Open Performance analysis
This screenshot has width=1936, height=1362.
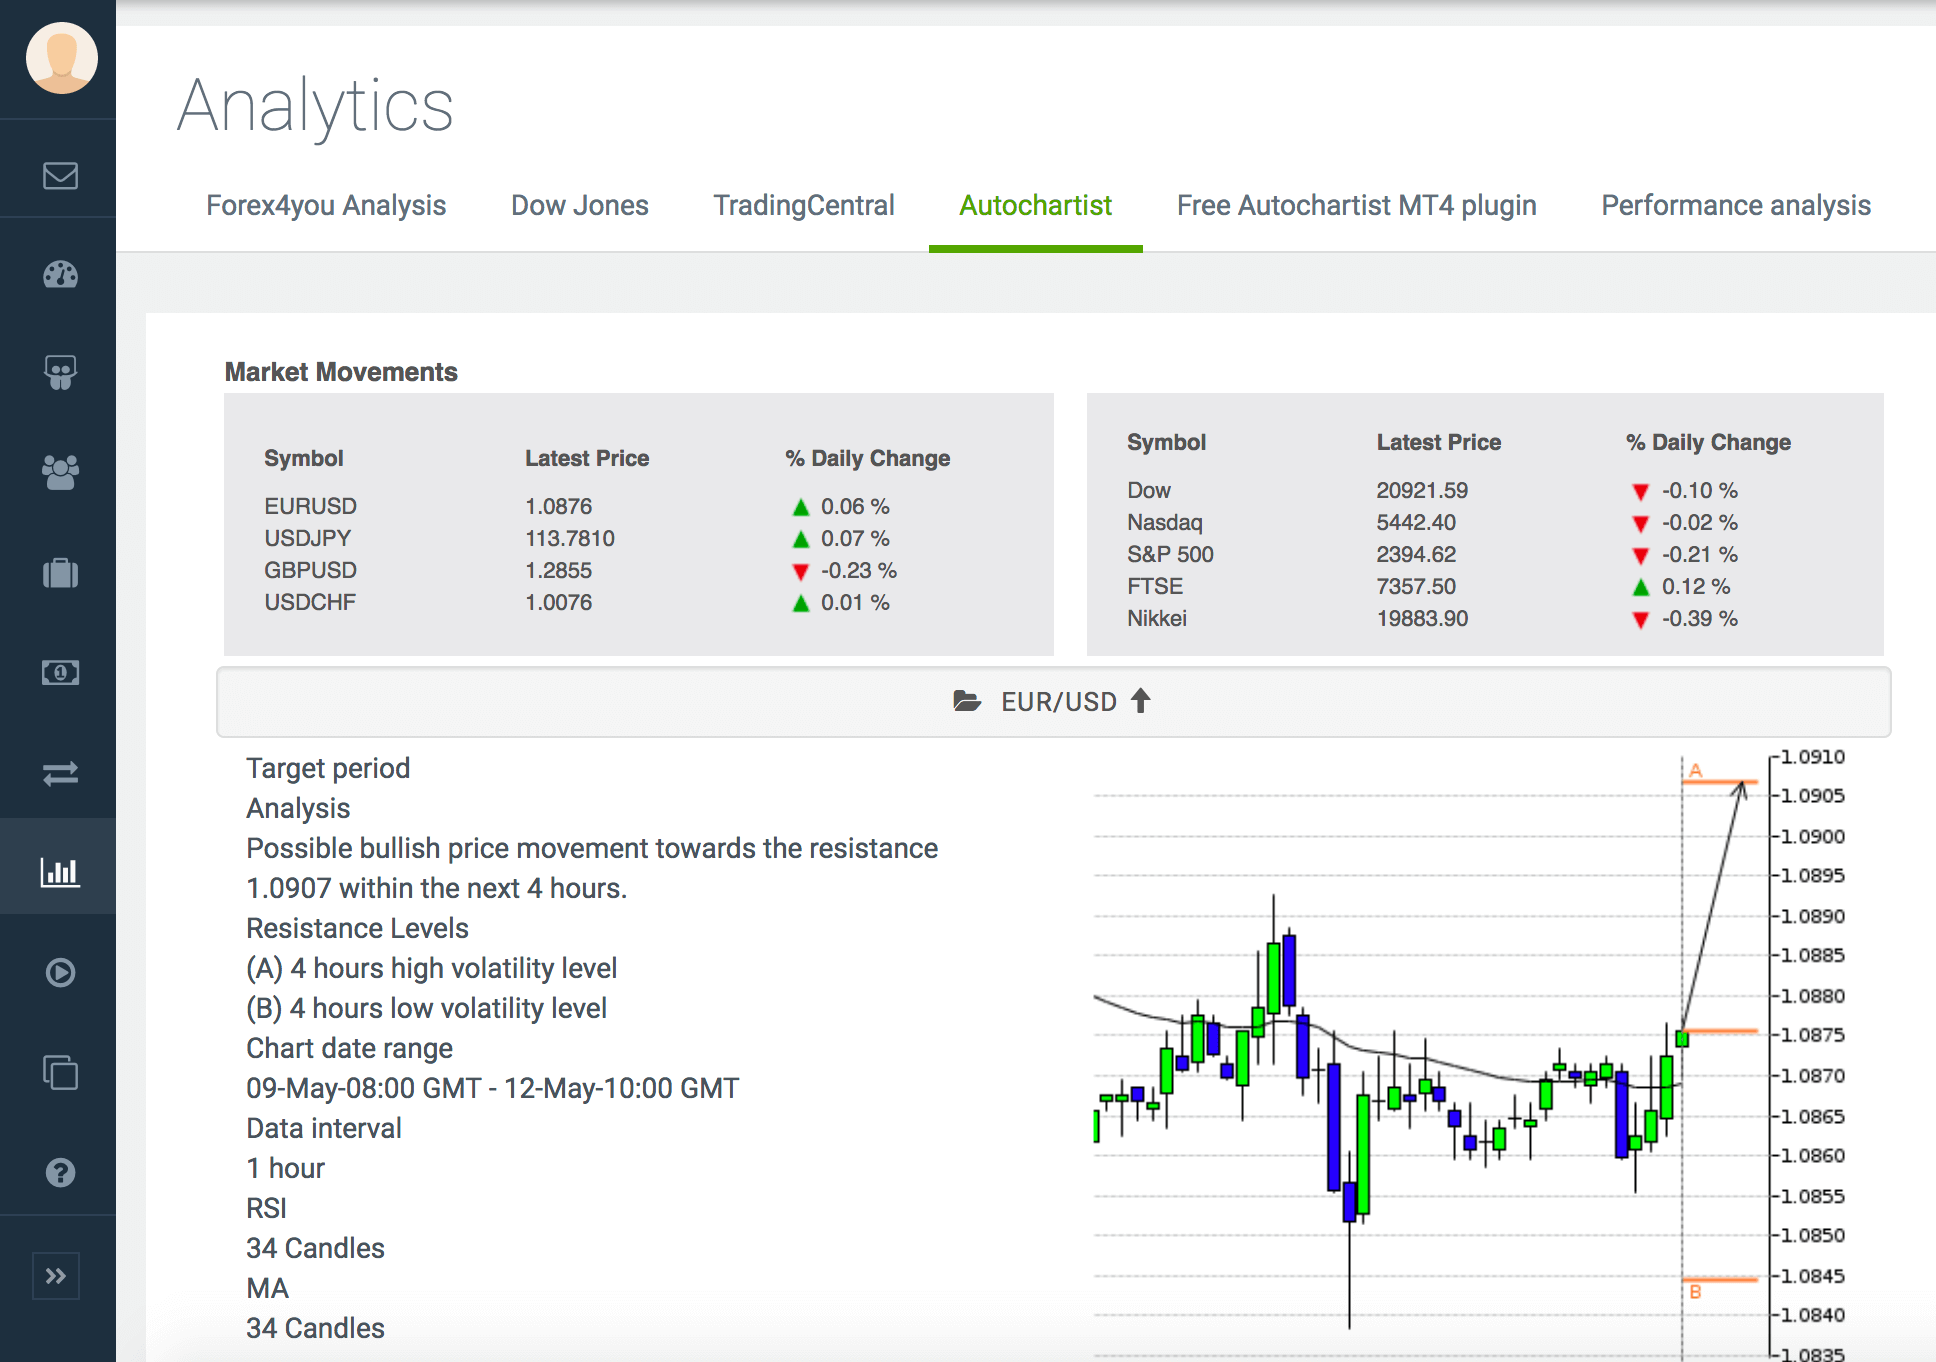[x=1735, y=205]
